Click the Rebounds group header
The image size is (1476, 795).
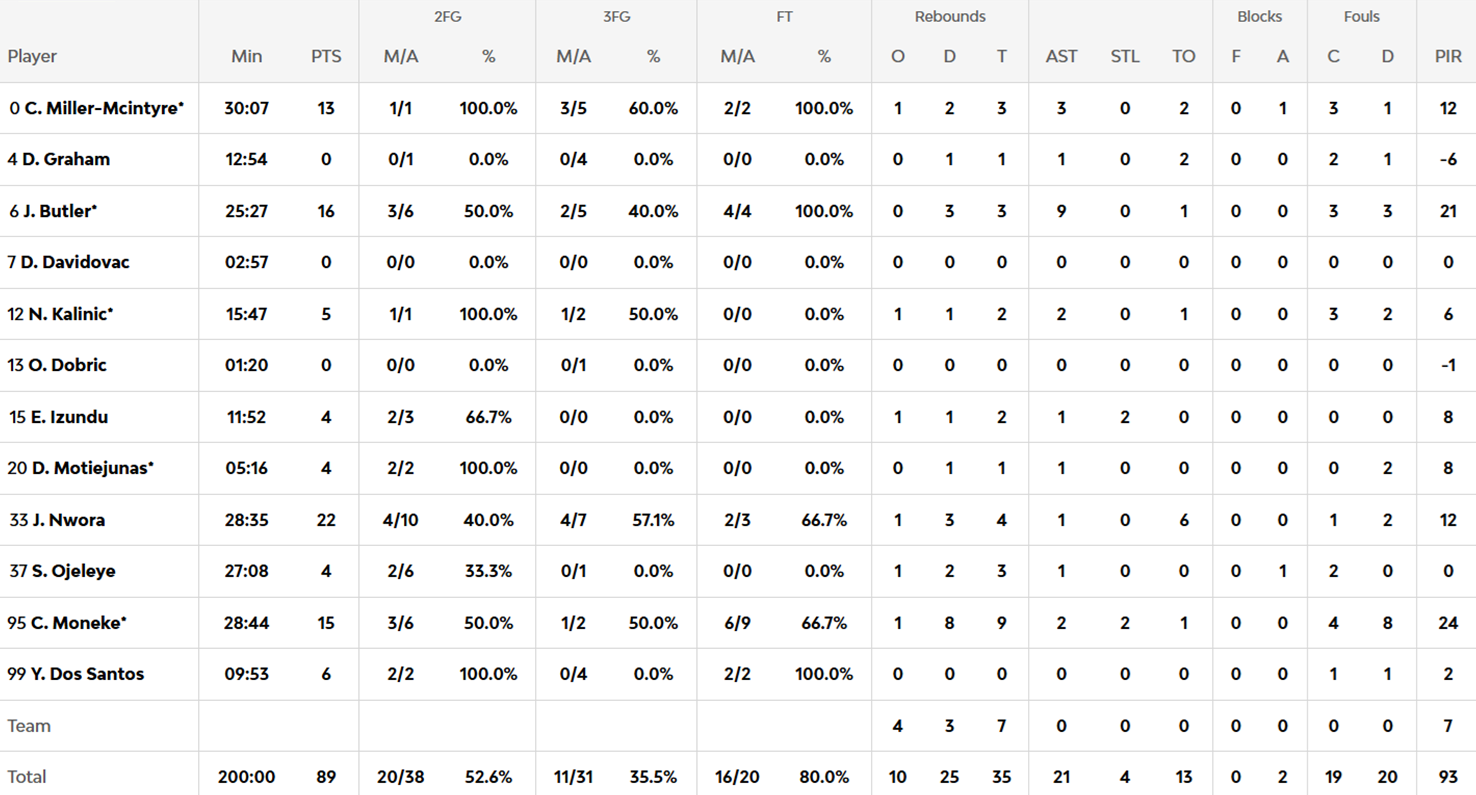pyautogui.click(x=949, y=17)
